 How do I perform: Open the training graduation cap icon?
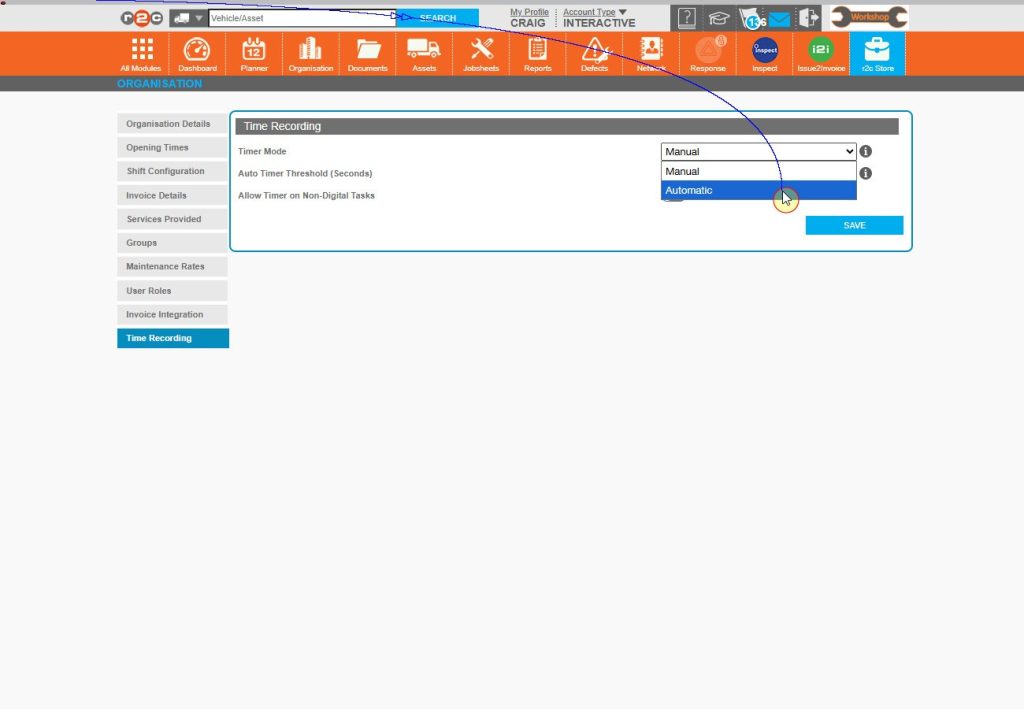pos(718,18)
